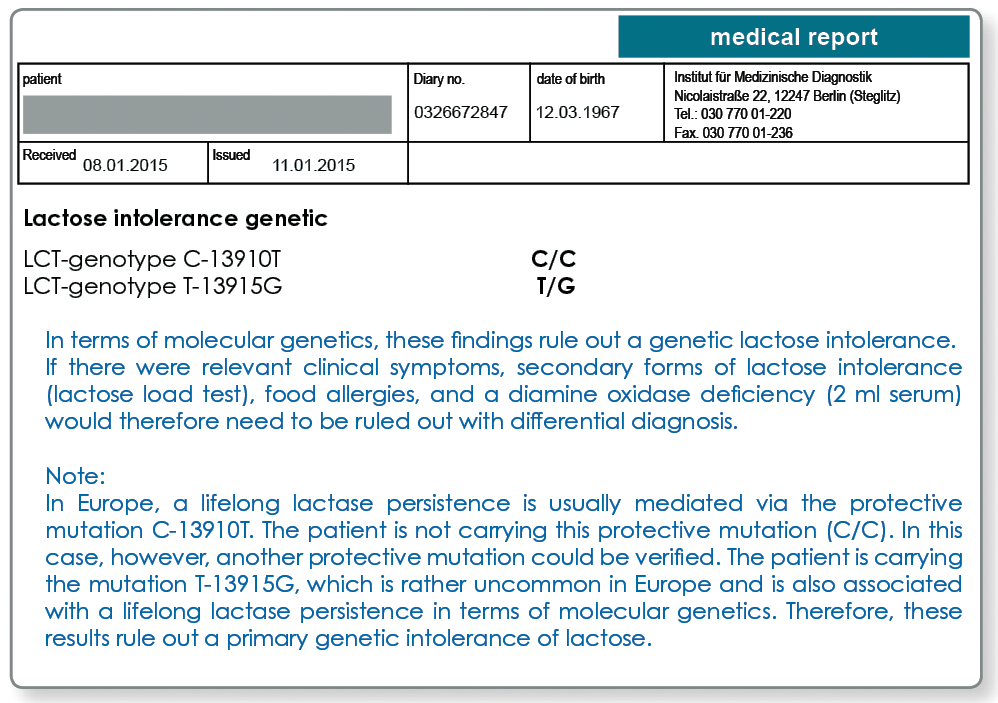Select the T/G genotype result
998x703 pixels.
pyautogui.click(x=556, y=286)
